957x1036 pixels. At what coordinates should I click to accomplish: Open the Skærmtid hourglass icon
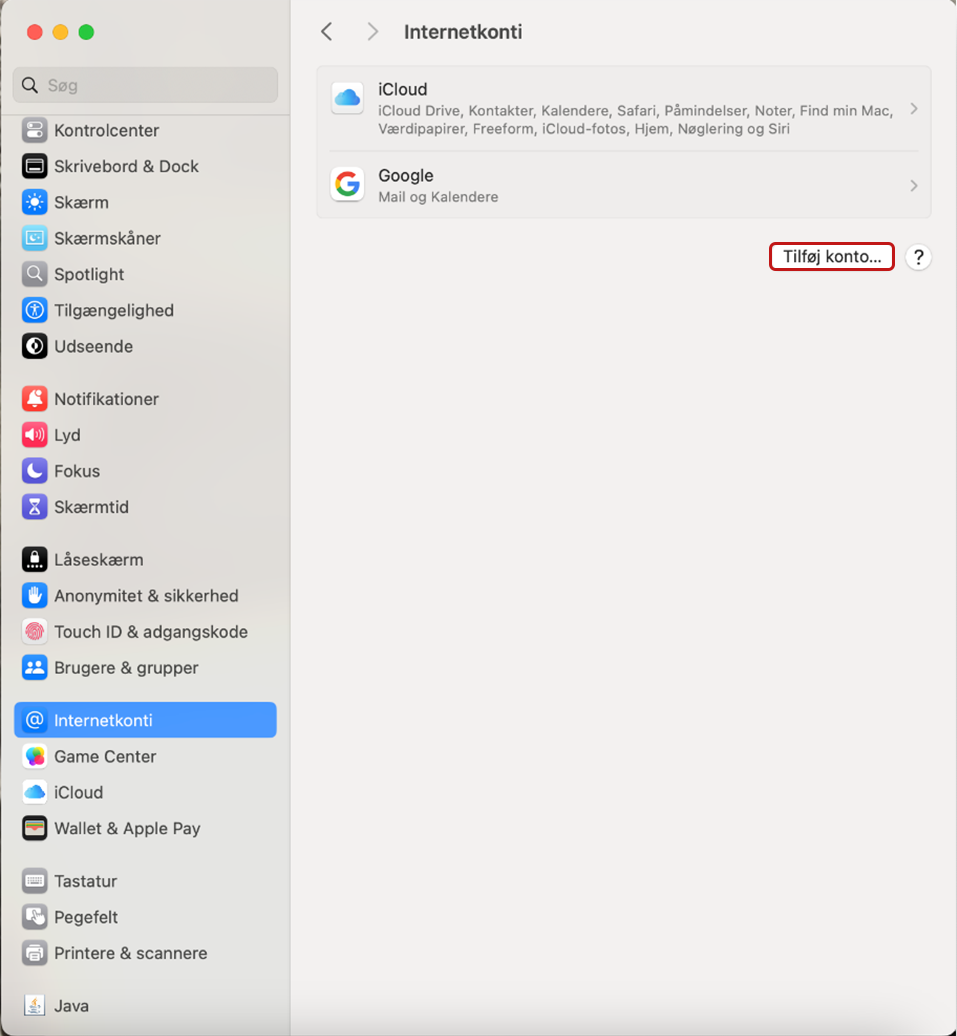tap(34, 507)
